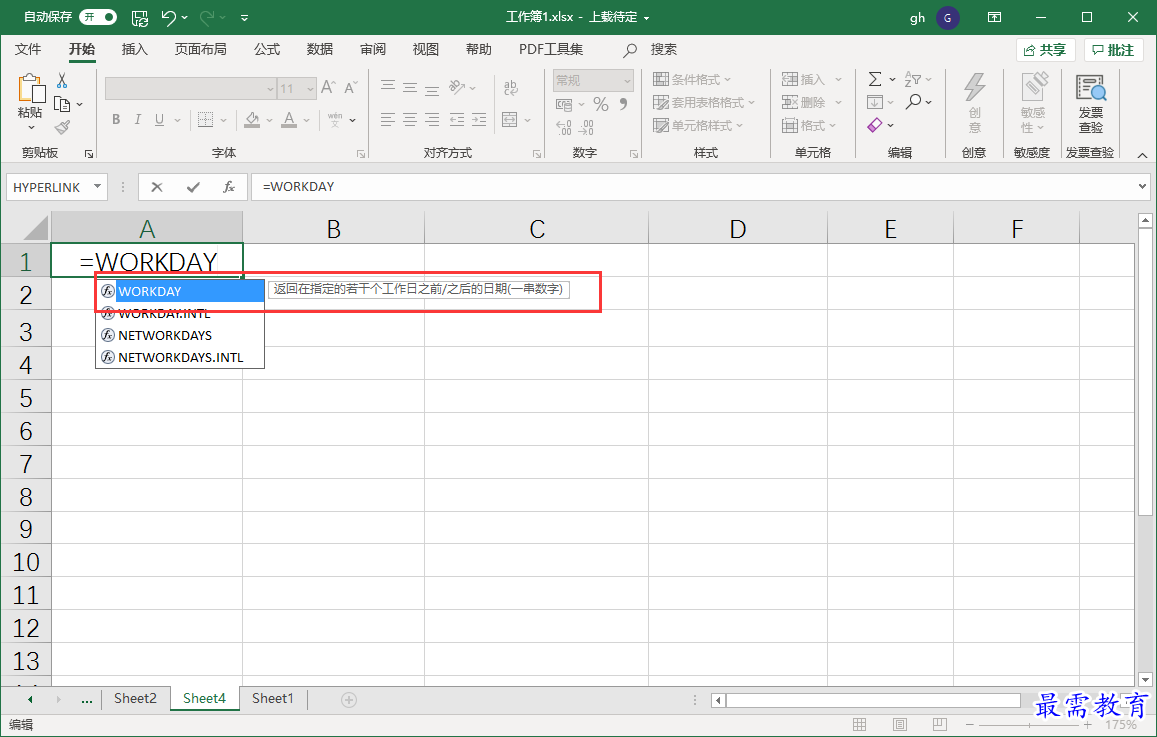Click the 批注 button
The width and height of the screenshot is (1157, 737).
[x=1113, y=50]
